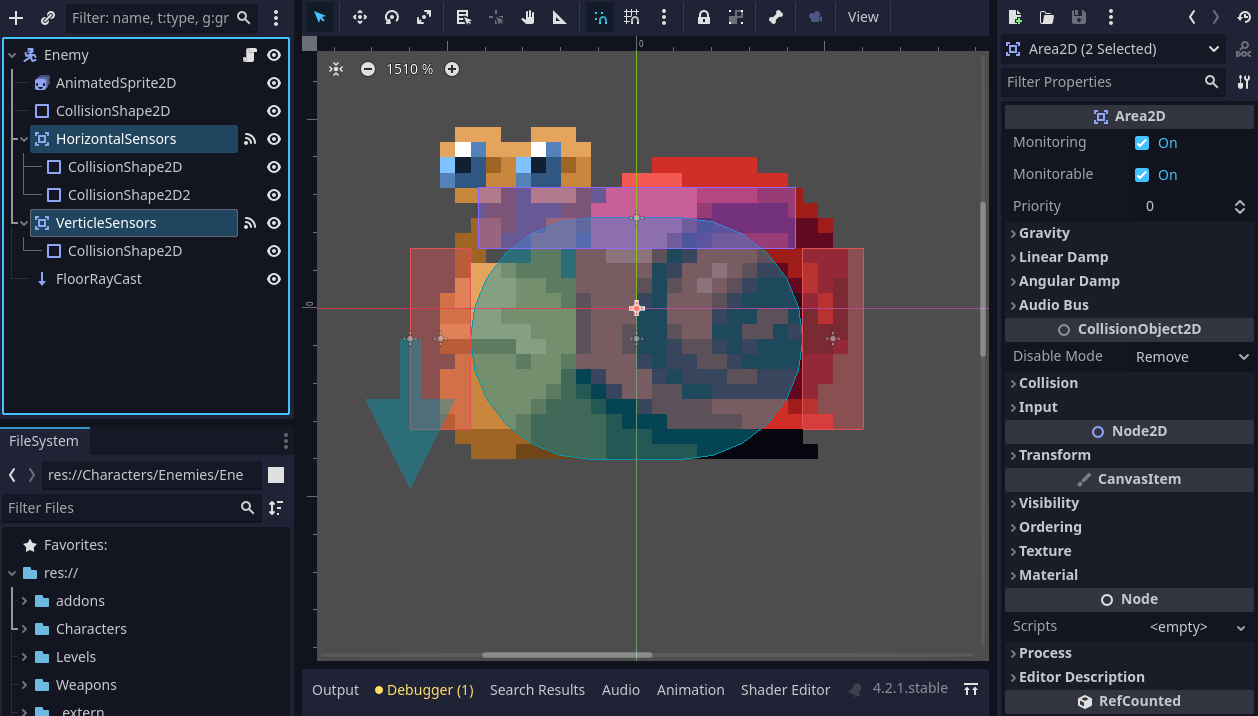Image resolution: width=1258 pixels, height=716 pixels.
Task: Switch to the Animation bottom tab
Action: click(x=690, y=689)
